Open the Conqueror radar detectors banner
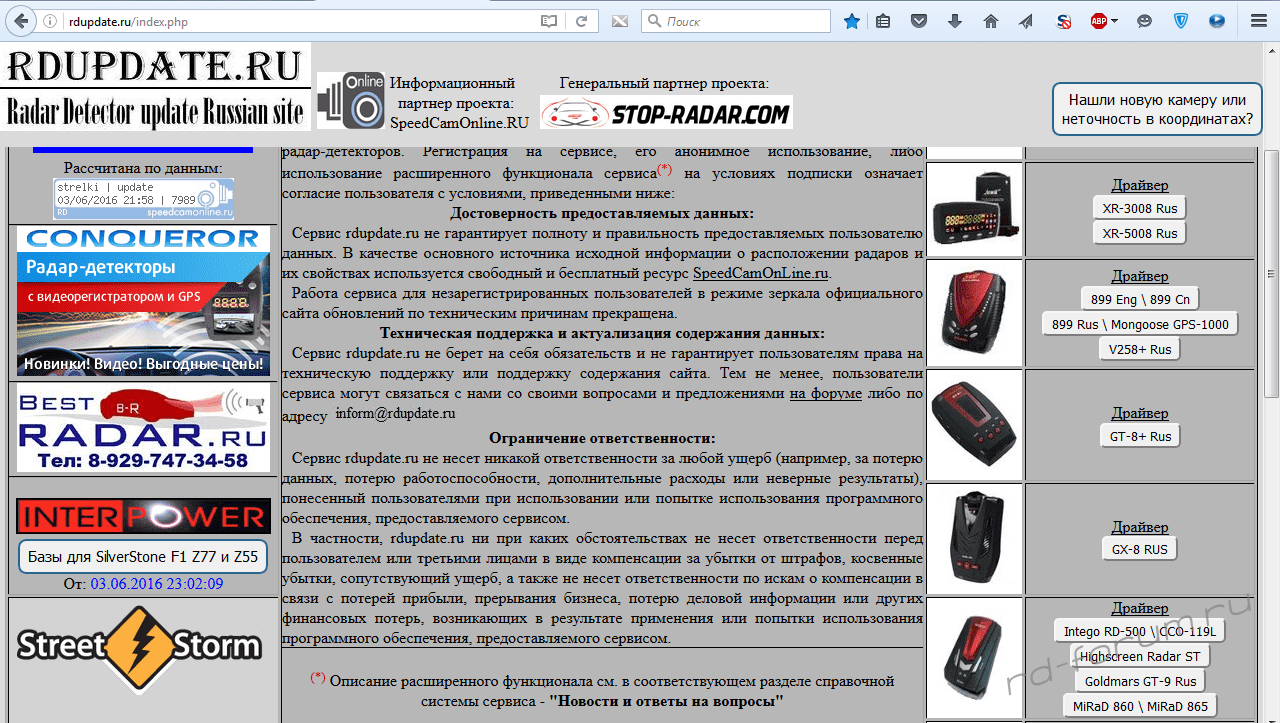This screenshot has width=1280, height=723. coord(143,301)
